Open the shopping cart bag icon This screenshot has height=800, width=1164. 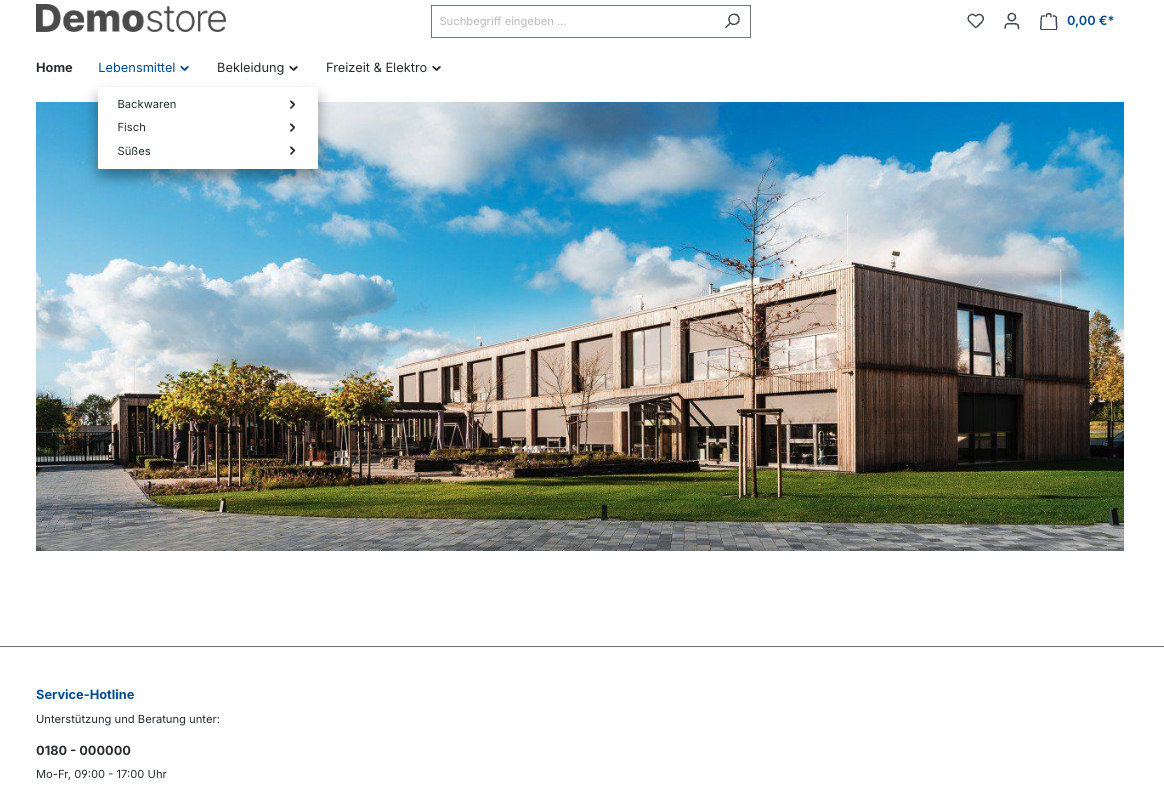pyautogui.click(x=1048, y=21)
